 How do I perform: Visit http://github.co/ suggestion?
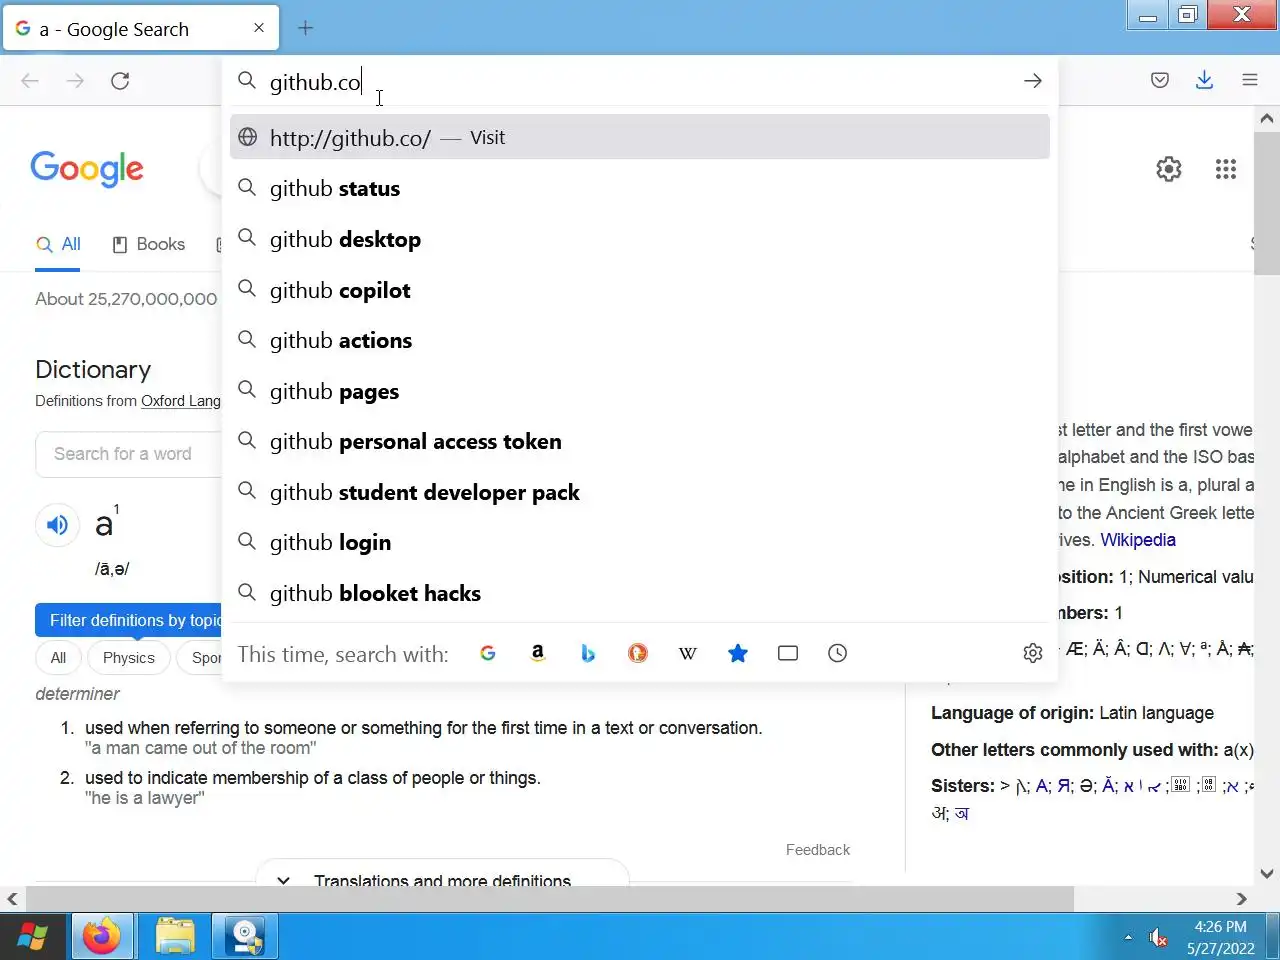640,137
